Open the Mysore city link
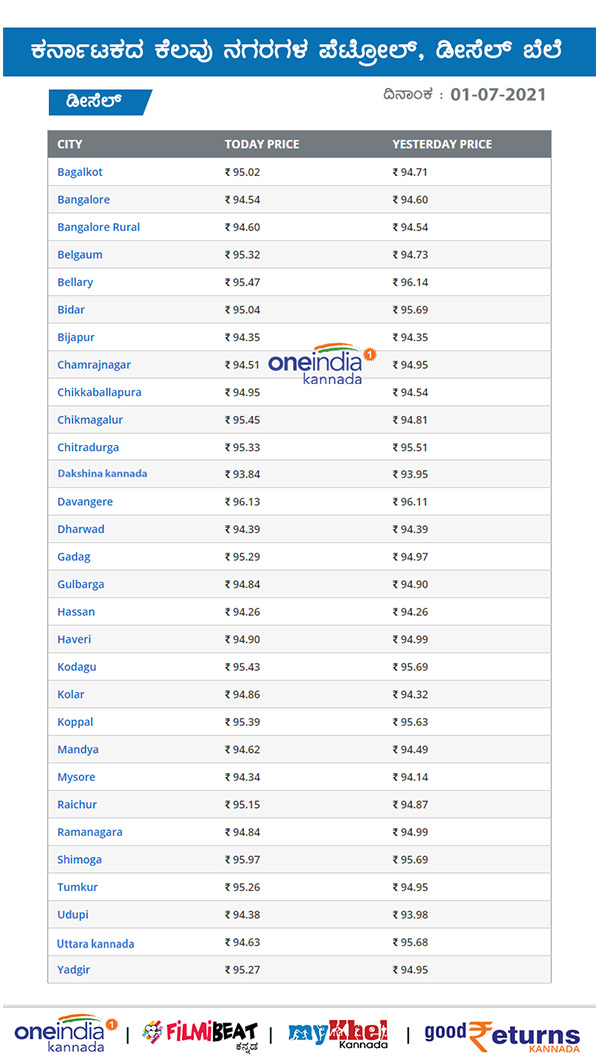 click(x=77, y=777)
